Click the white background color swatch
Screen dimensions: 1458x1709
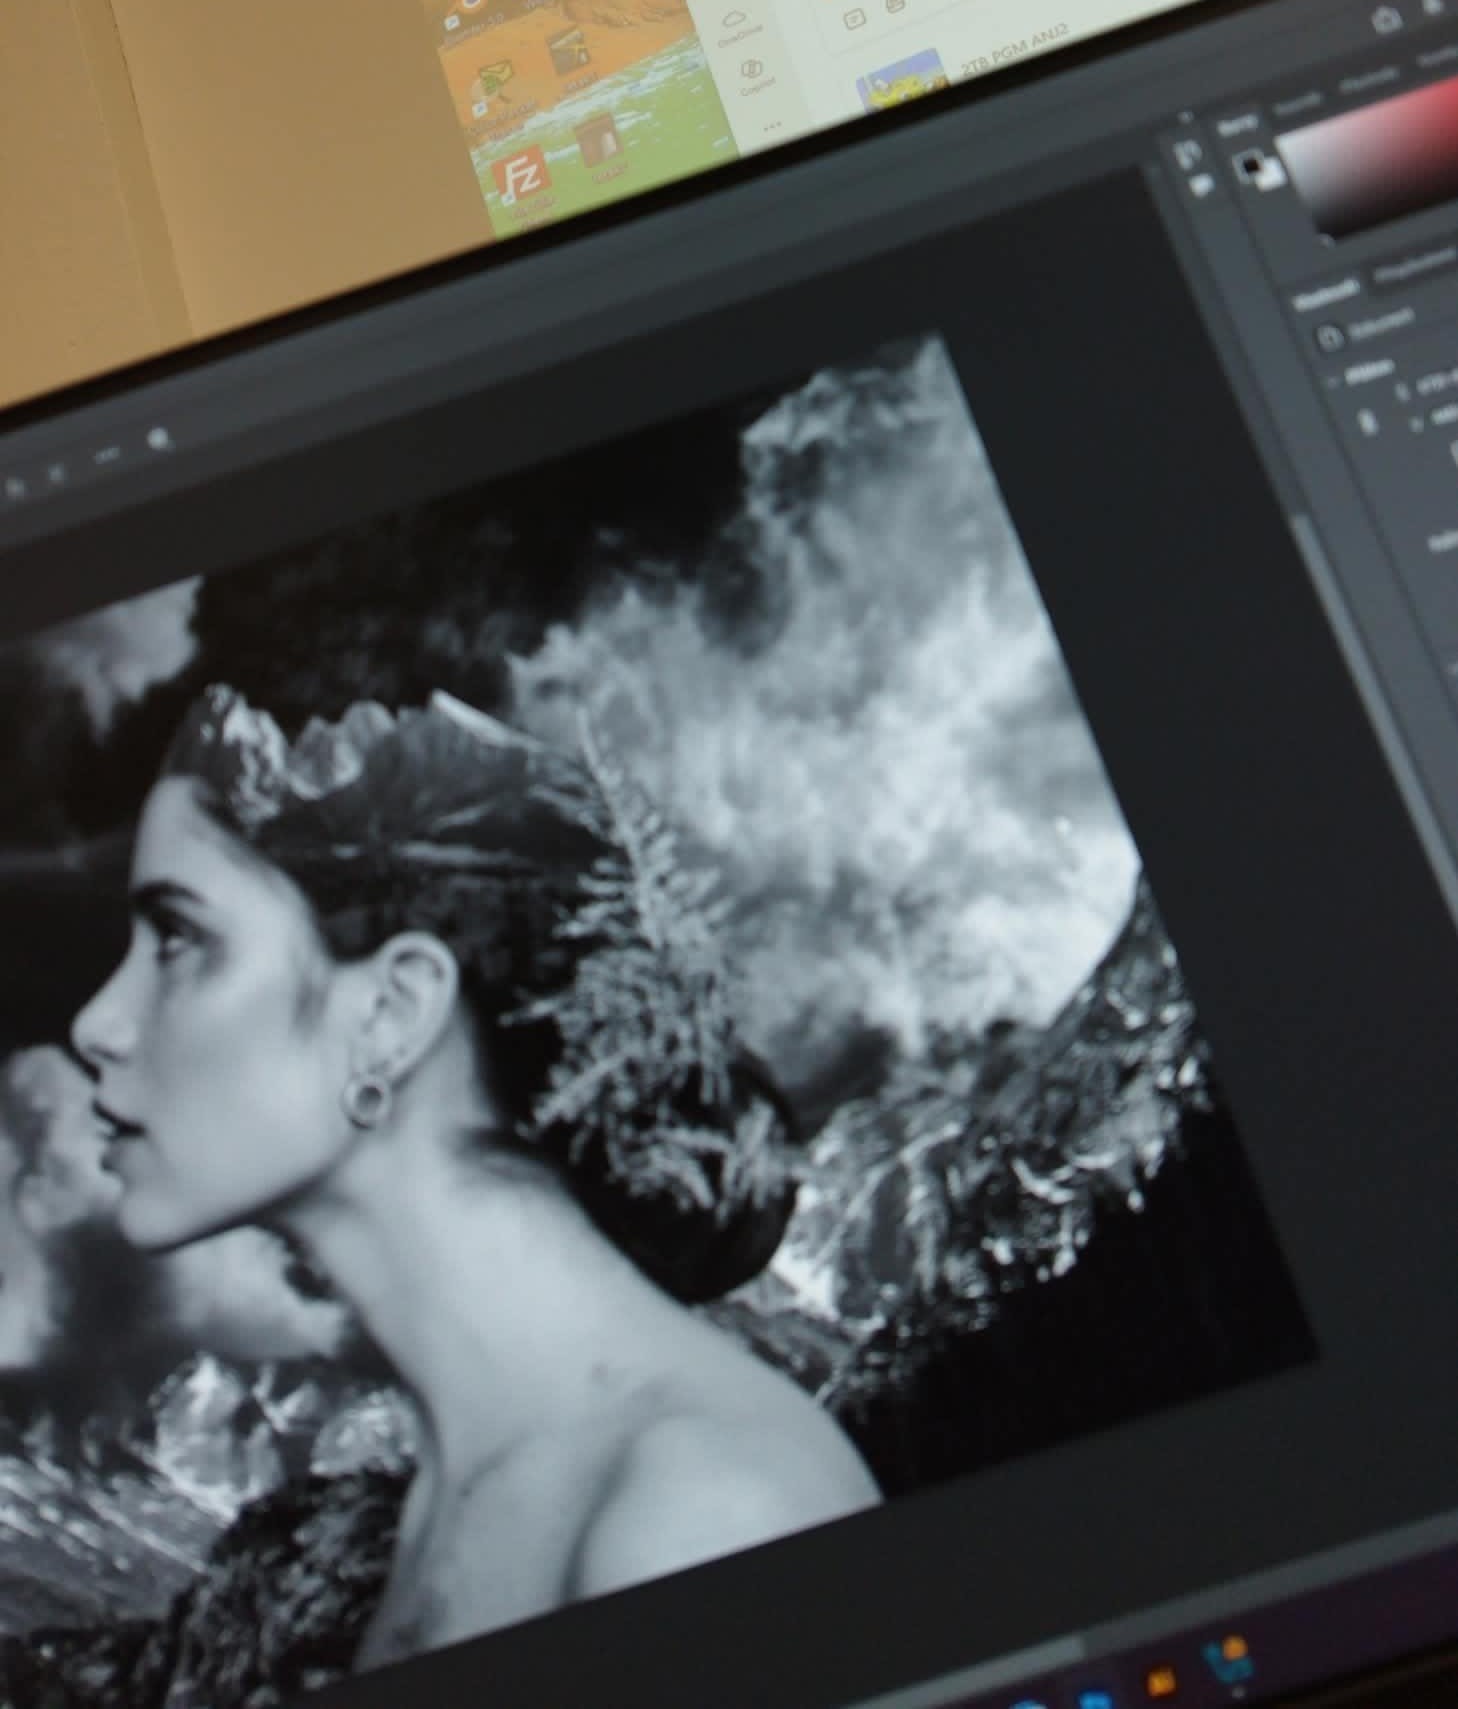(1270, 176)
